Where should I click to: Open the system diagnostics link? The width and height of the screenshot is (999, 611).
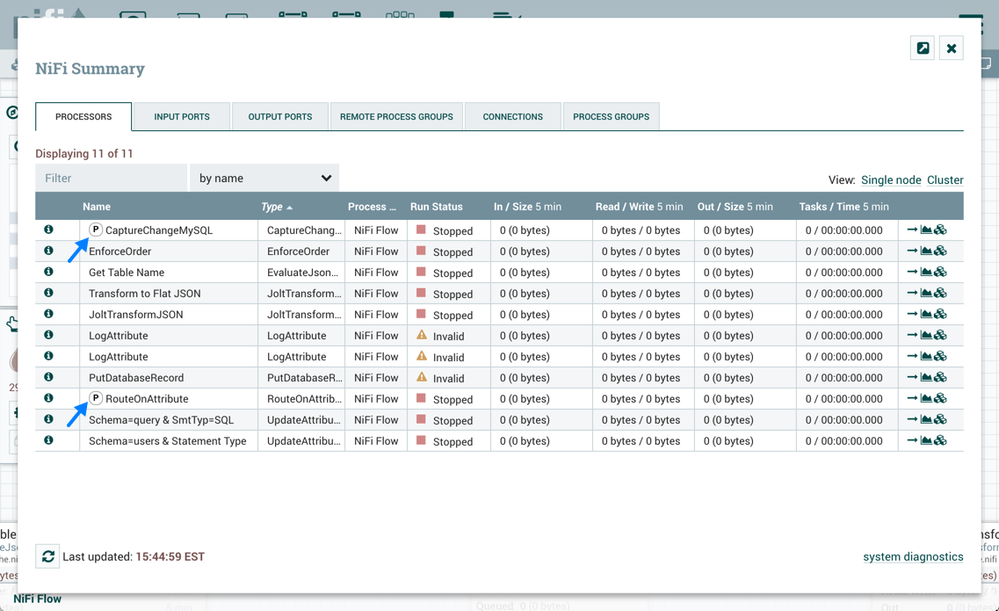[x=912, y=557]
